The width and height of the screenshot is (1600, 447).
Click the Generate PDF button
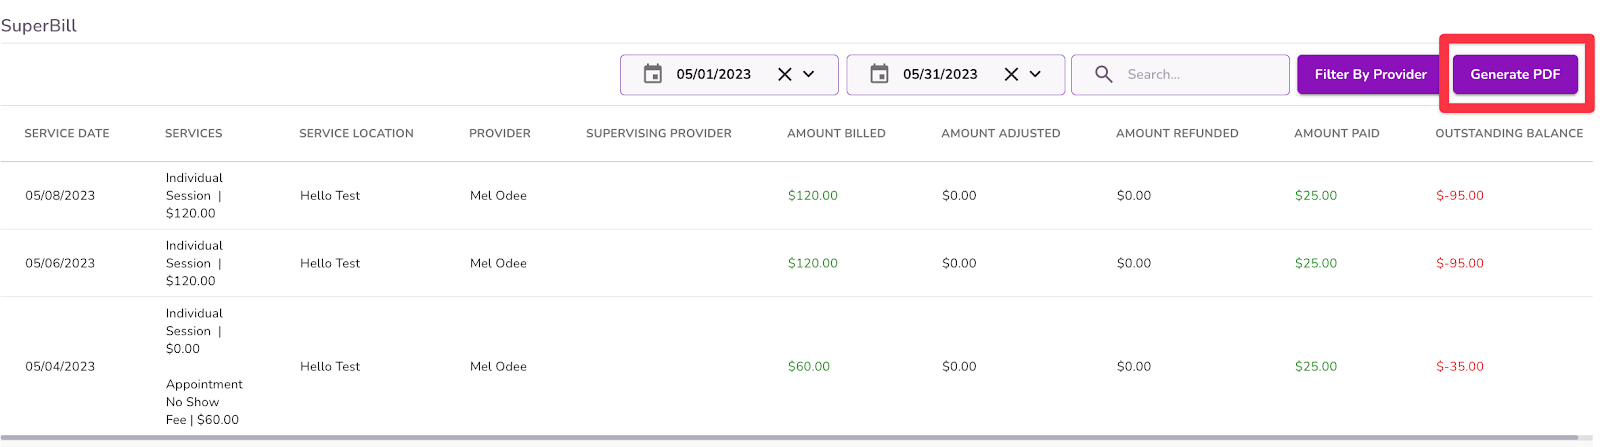1515,74
